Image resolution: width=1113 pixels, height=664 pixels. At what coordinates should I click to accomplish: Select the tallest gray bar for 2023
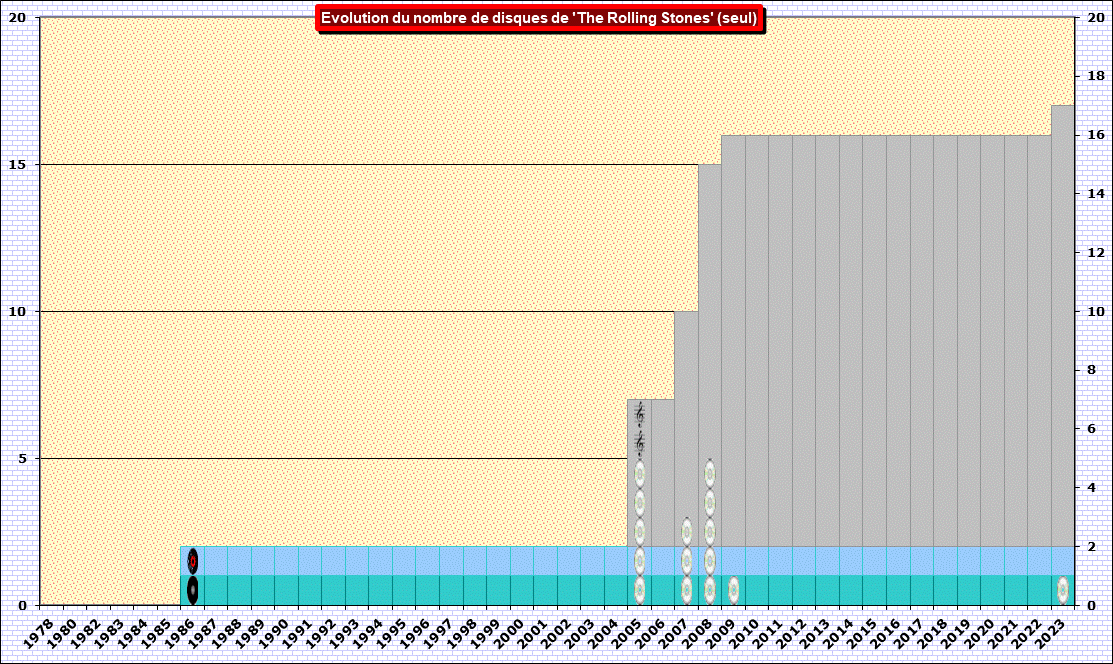point(1062,300)
